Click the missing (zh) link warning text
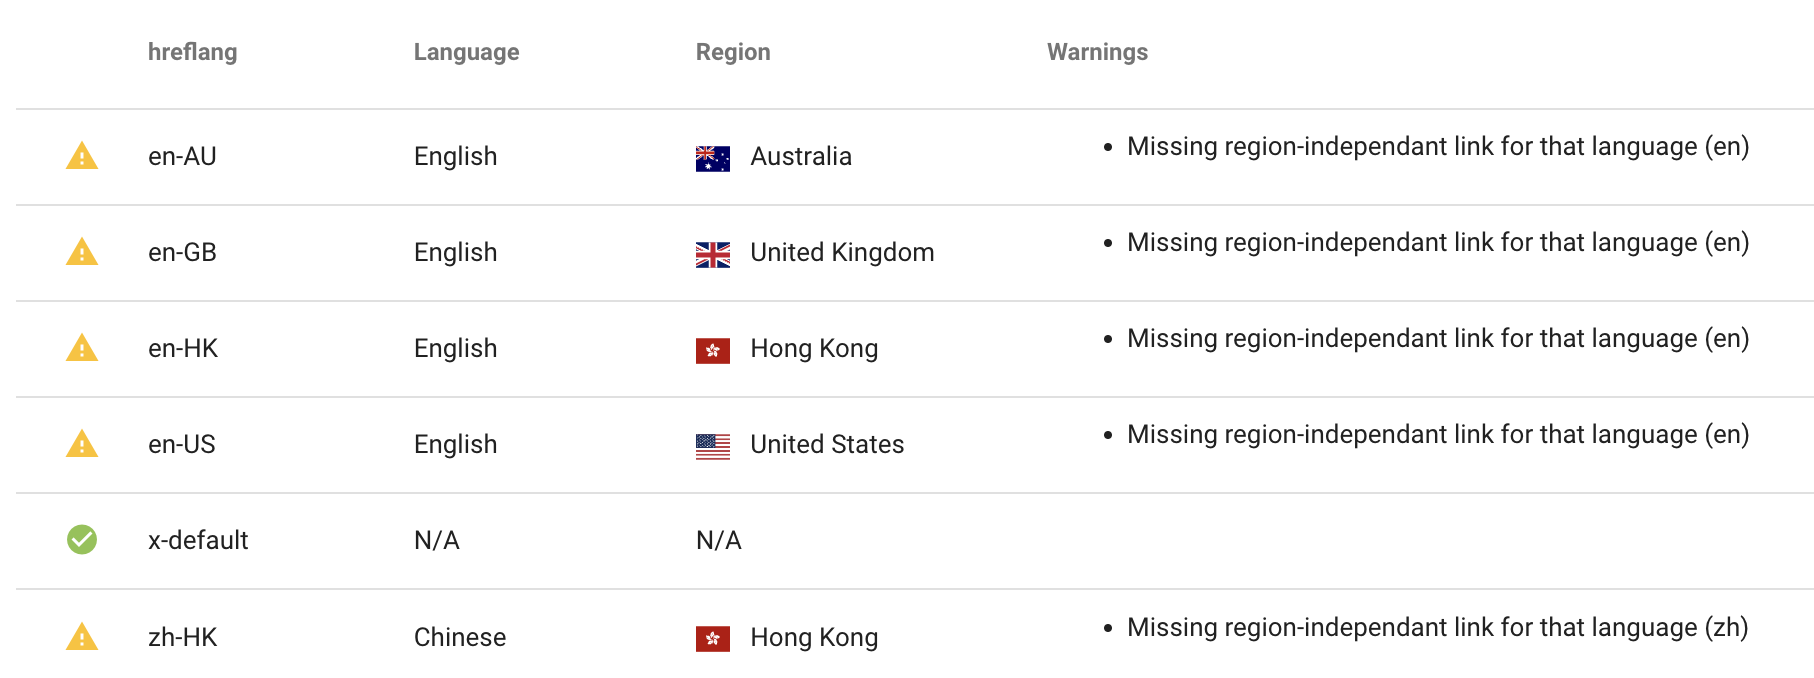Screen dimensions: 1814x678 click(1437, 627)
